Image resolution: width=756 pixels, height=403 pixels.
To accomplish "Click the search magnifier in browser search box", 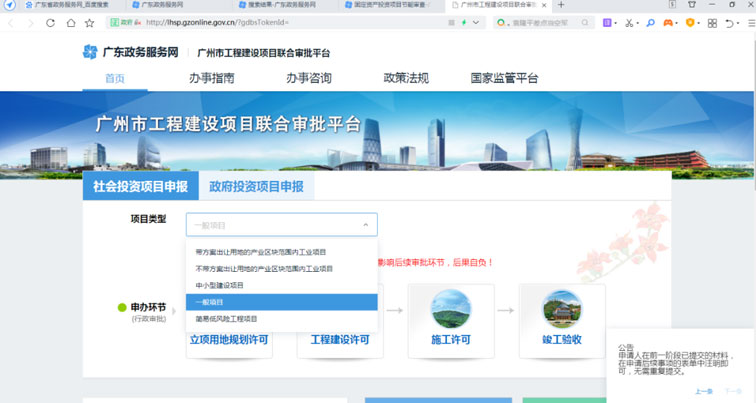I will (585, 23).
